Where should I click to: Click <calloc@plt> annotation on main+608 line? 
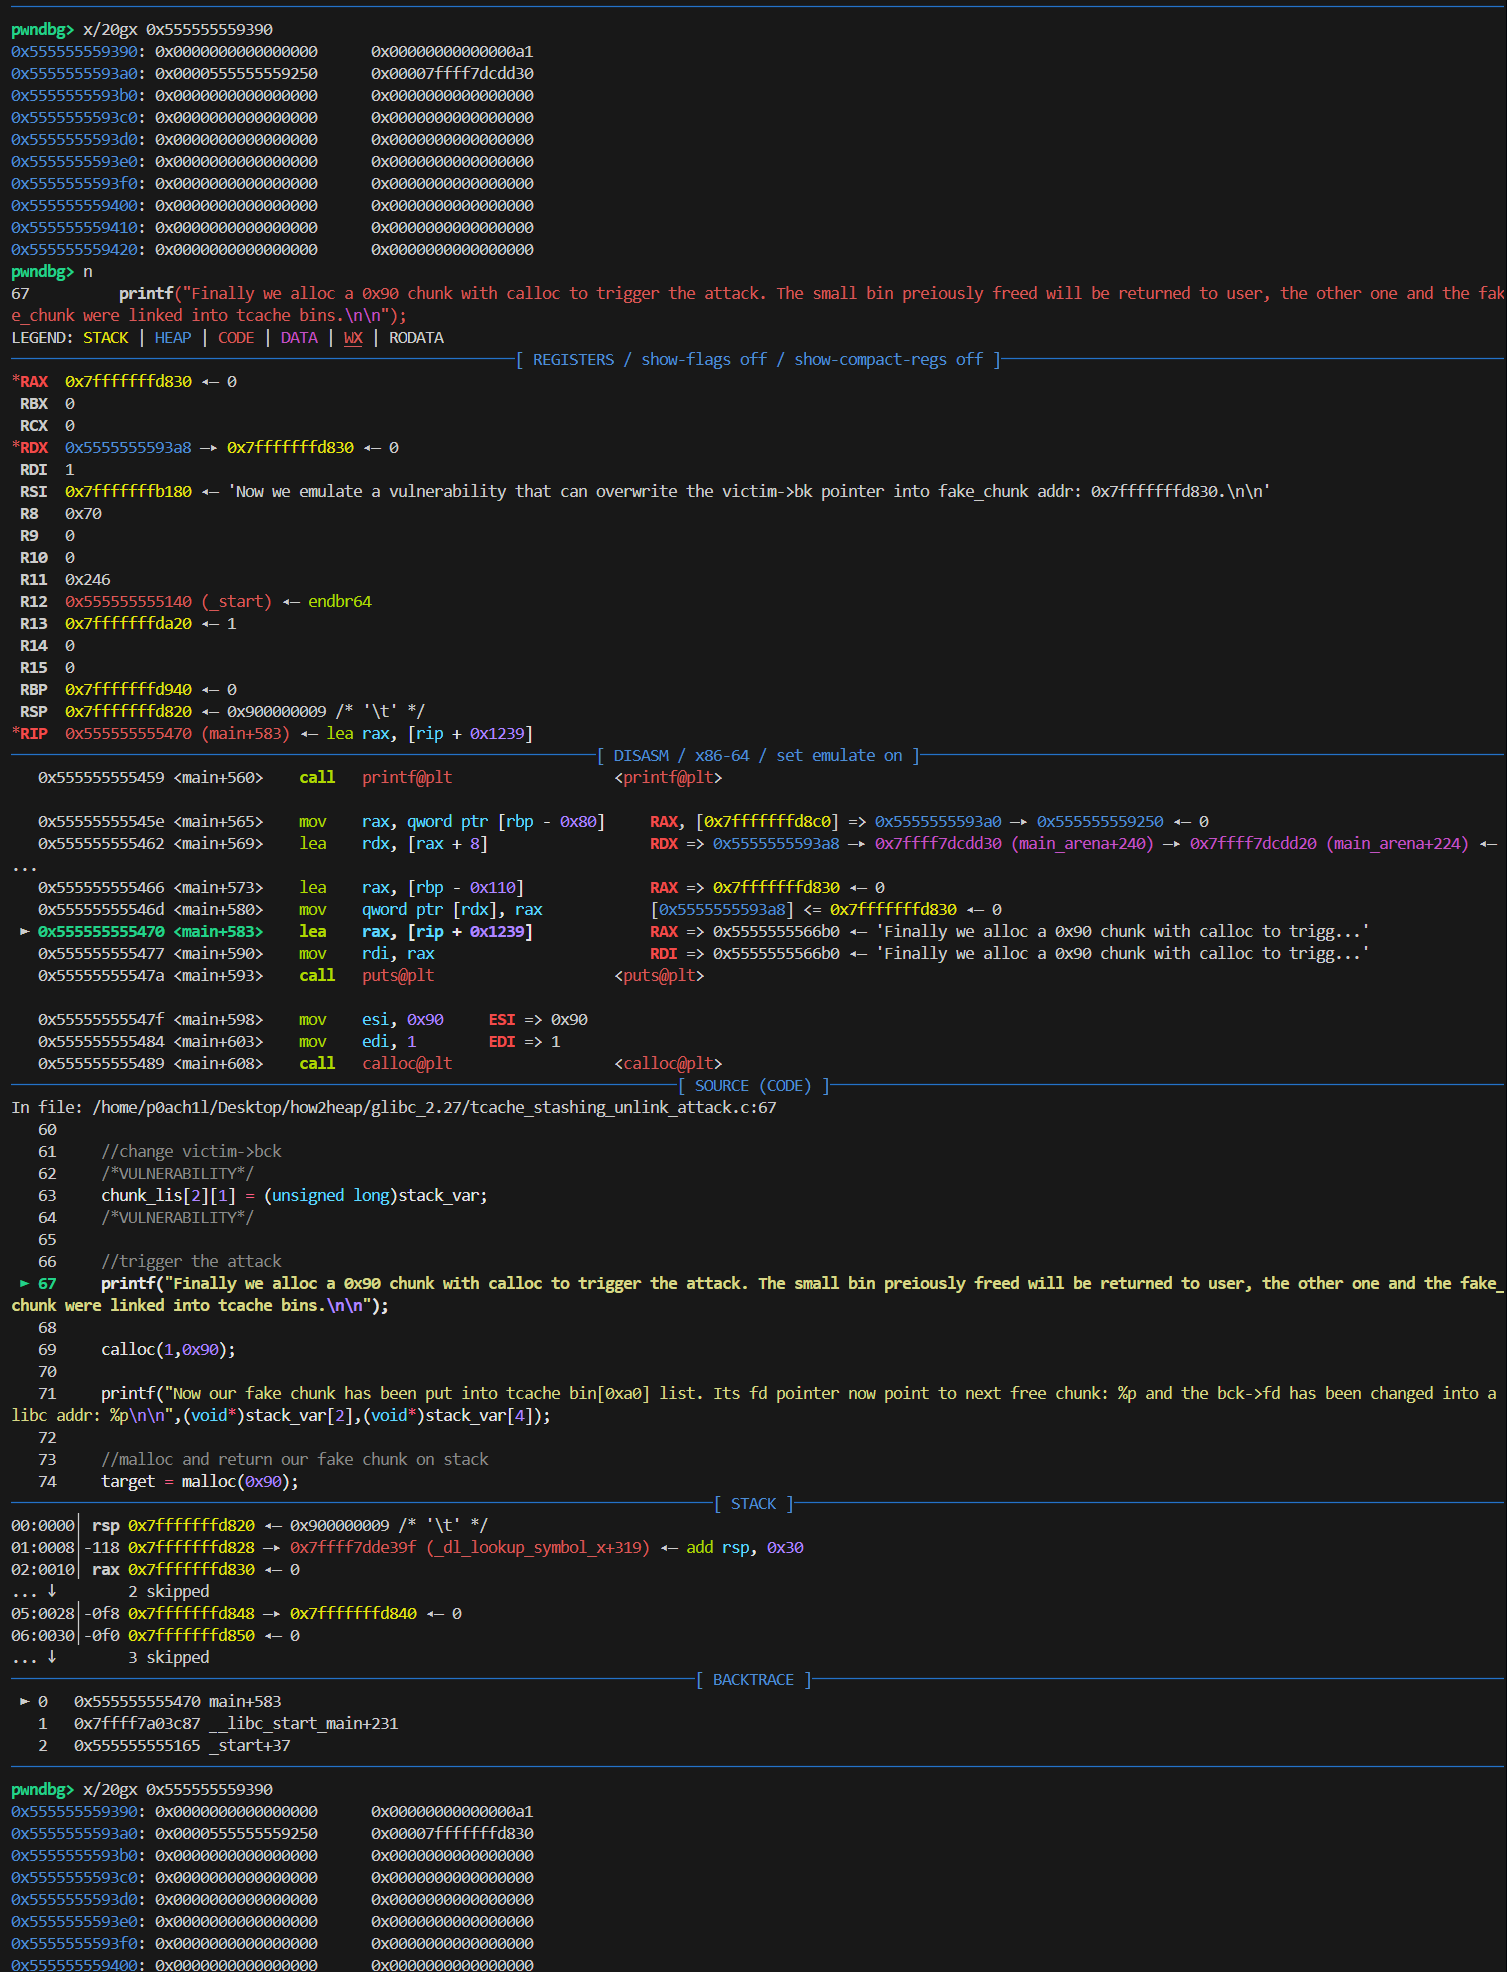point(668,1063)
